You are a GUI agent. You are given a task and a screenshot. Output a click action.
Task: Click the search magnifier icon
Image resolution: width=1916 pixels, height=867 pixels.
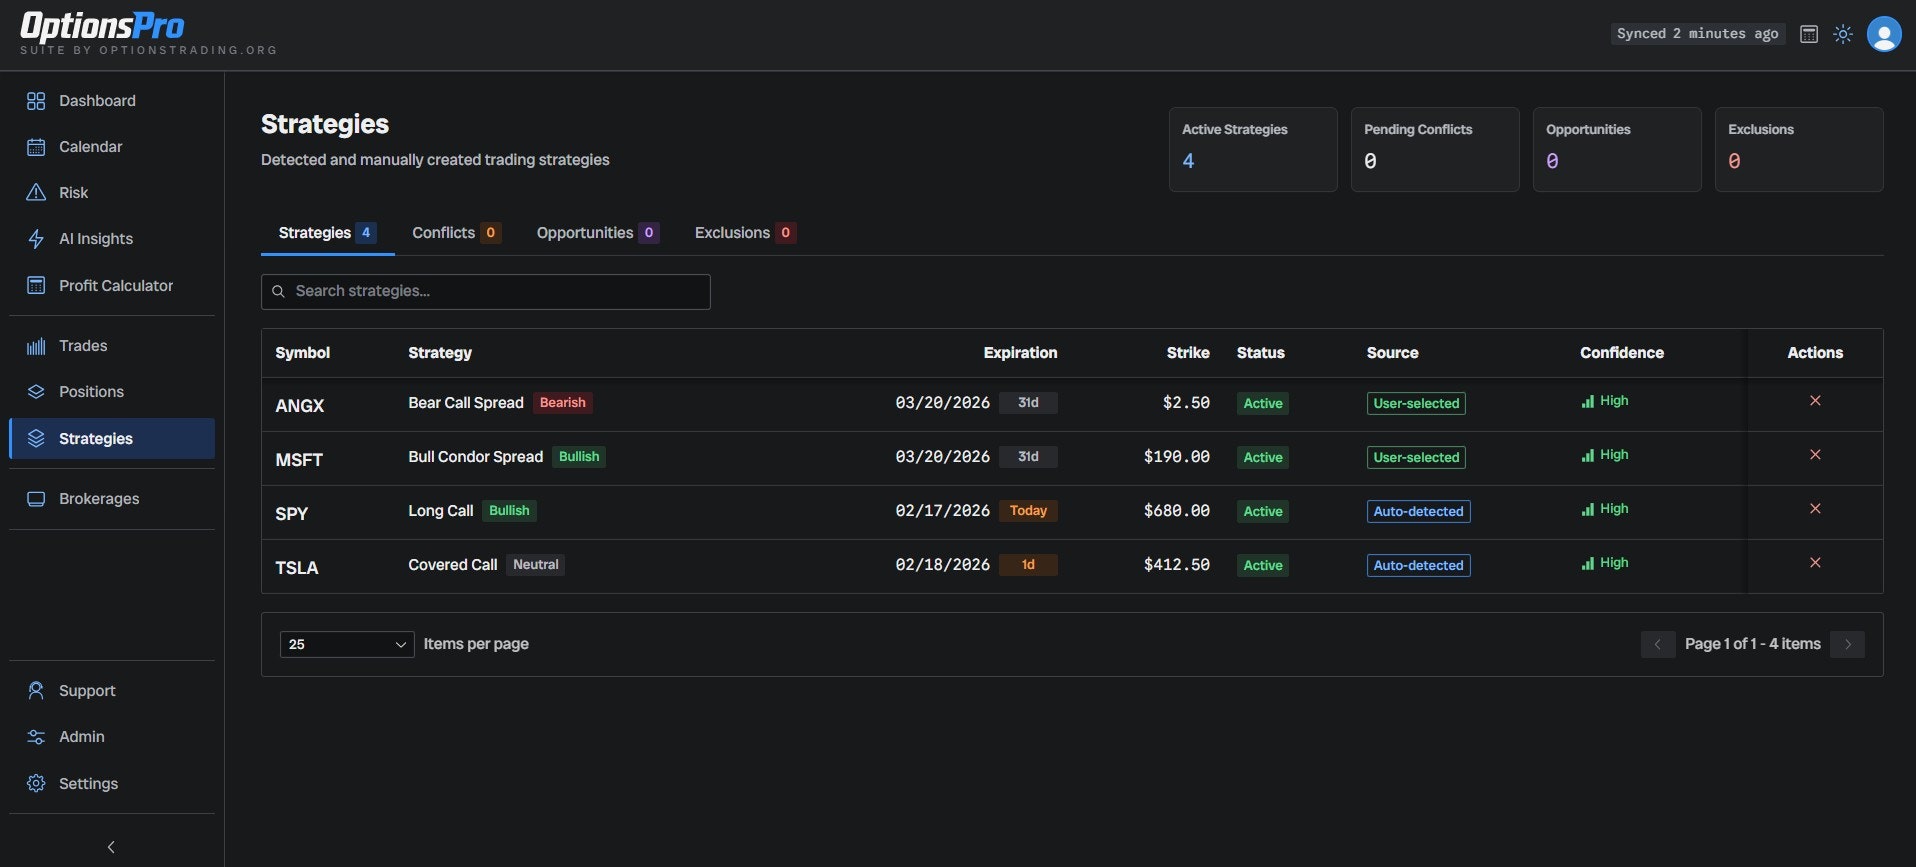(279, 292)
